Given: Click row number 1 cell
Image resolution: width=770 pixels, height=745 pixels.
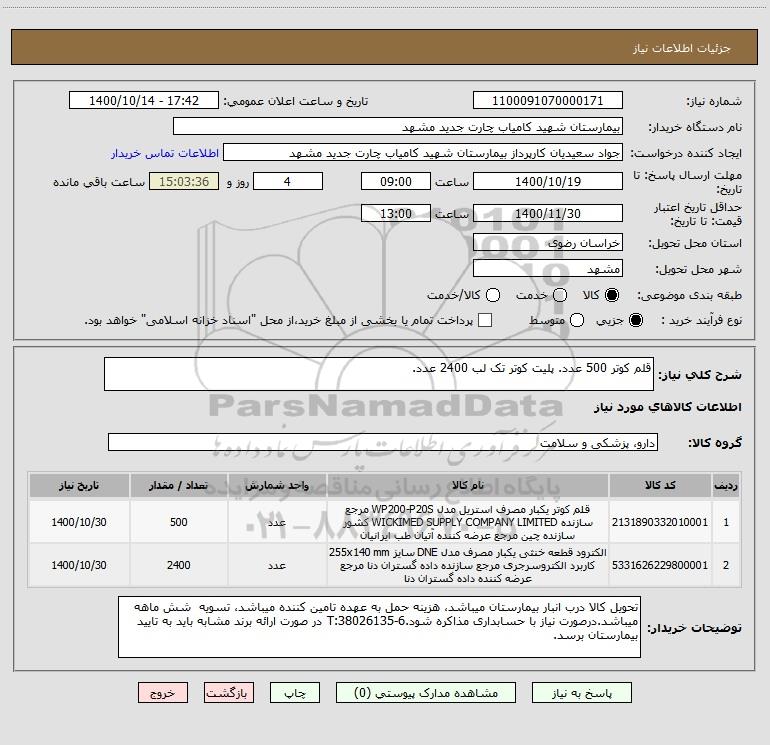Looking at the screenshot, I should 726,522.
